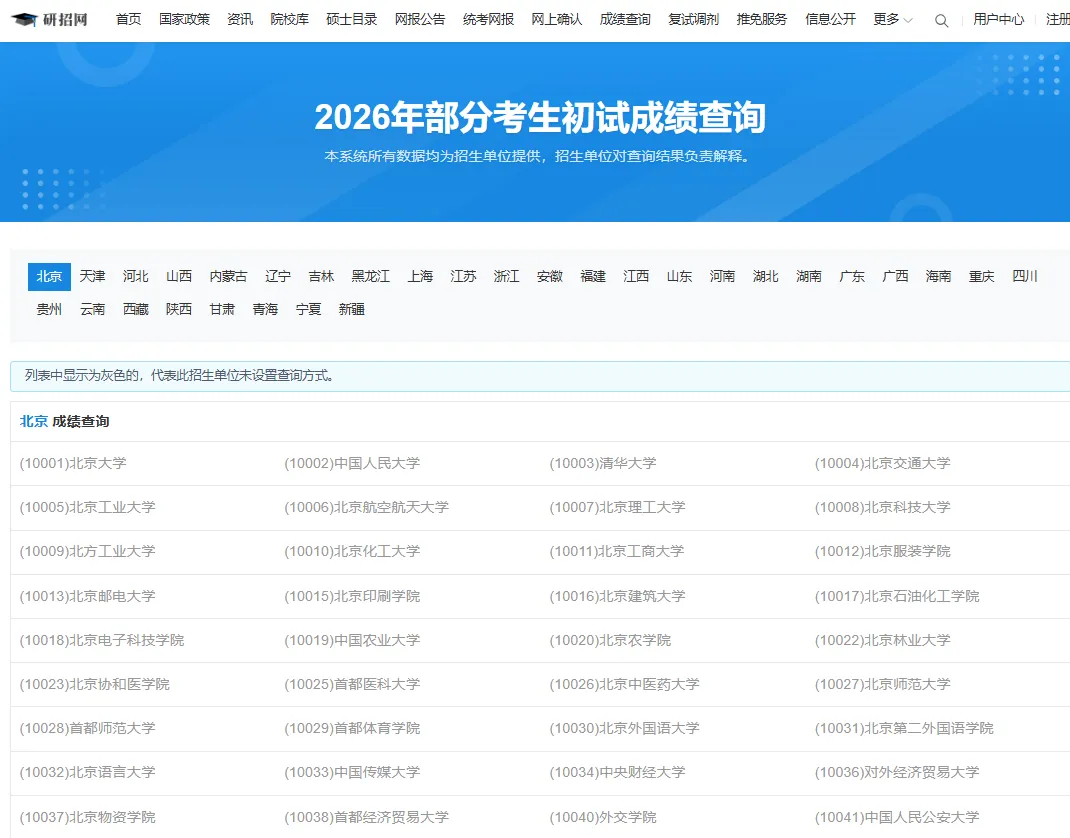Open the 信息公开 navigation item

coord(830,20)
